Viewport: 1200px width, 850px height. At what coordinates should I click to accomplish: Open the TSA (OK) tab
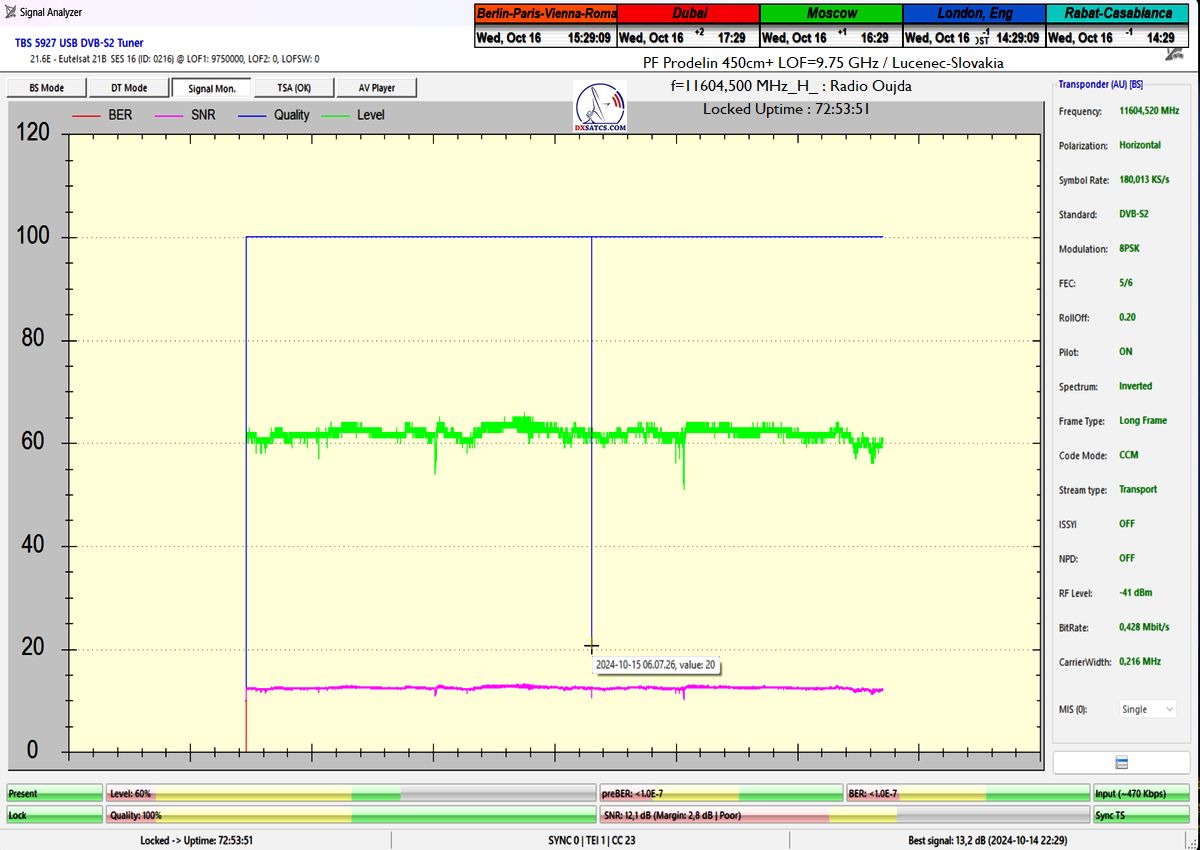[293, 88]
